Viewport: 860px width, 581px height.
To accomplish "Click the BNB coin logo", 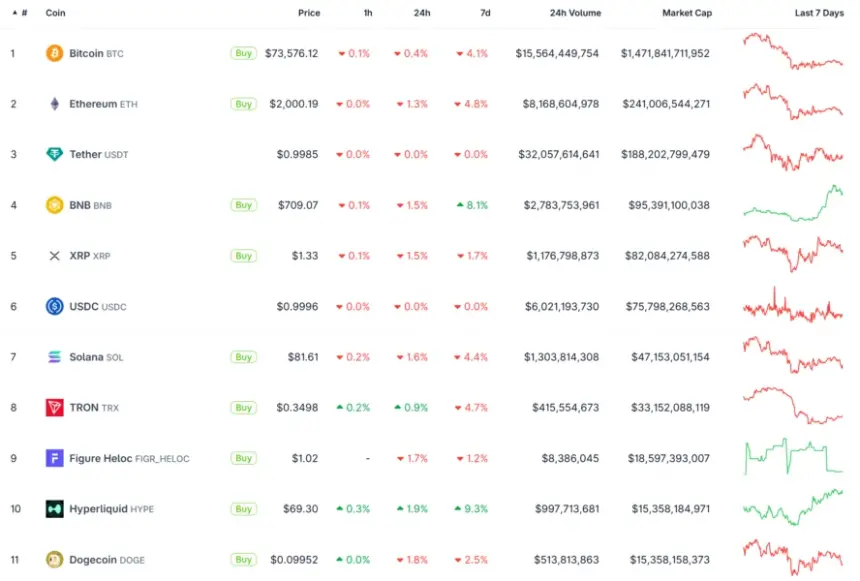I will tap(54, 205).
